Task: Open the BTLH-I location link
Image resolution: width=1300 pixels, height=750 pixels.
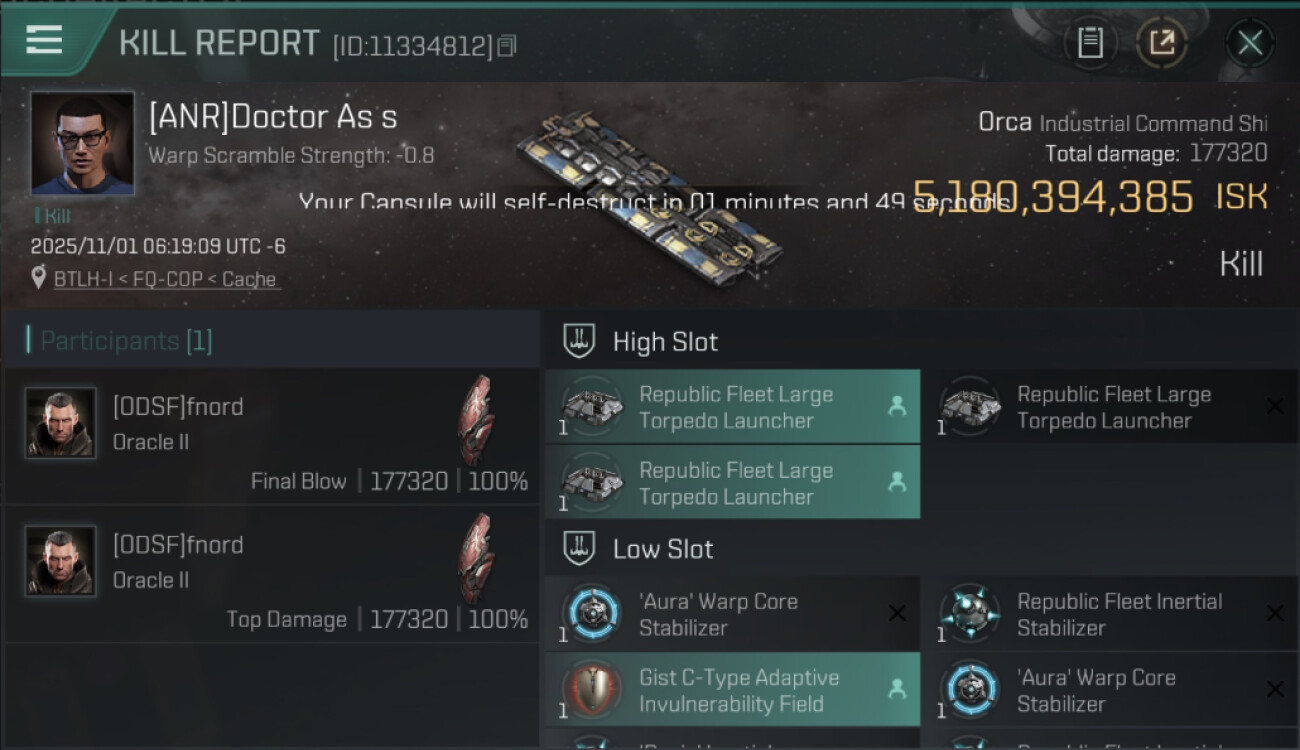Action: point(165,279)
